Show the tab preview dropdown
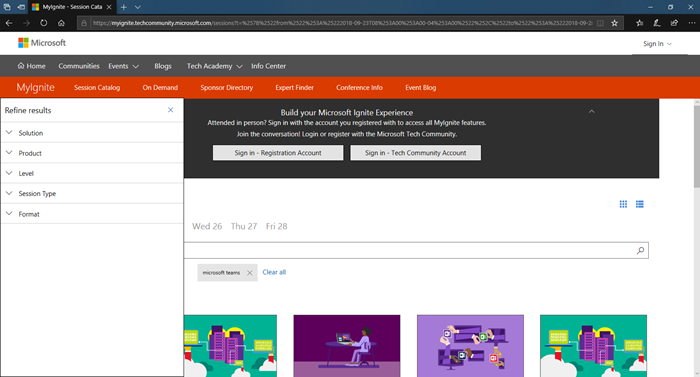The width and height of the screenshot is (700, 377). [138, 7]
